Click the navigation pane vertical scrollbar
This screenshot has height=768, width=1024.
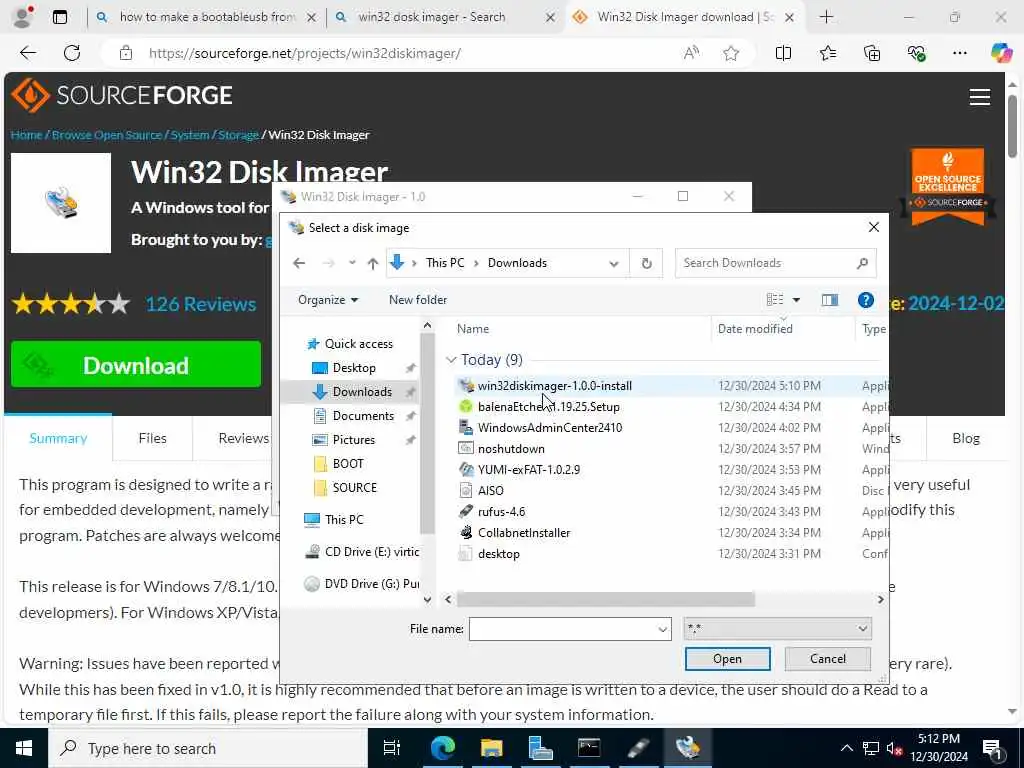pyautogui.click(x=427, y=434)
